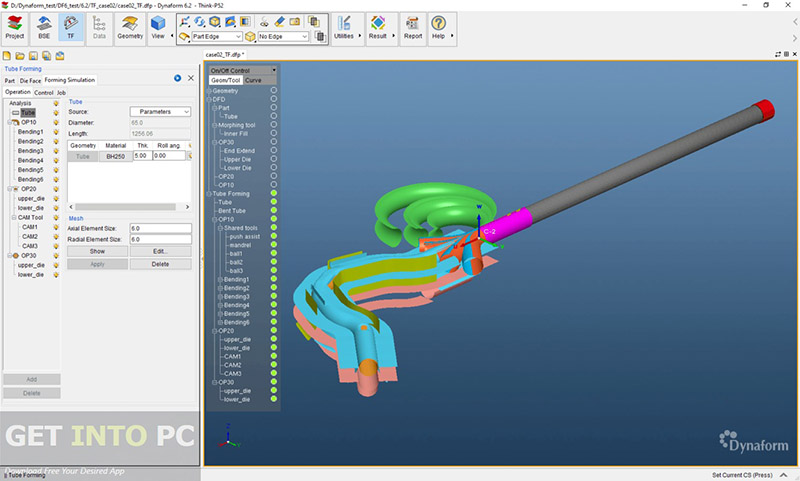800x481 pixels.
Task: Open the Project toolbar button
Action: (15, 25)
